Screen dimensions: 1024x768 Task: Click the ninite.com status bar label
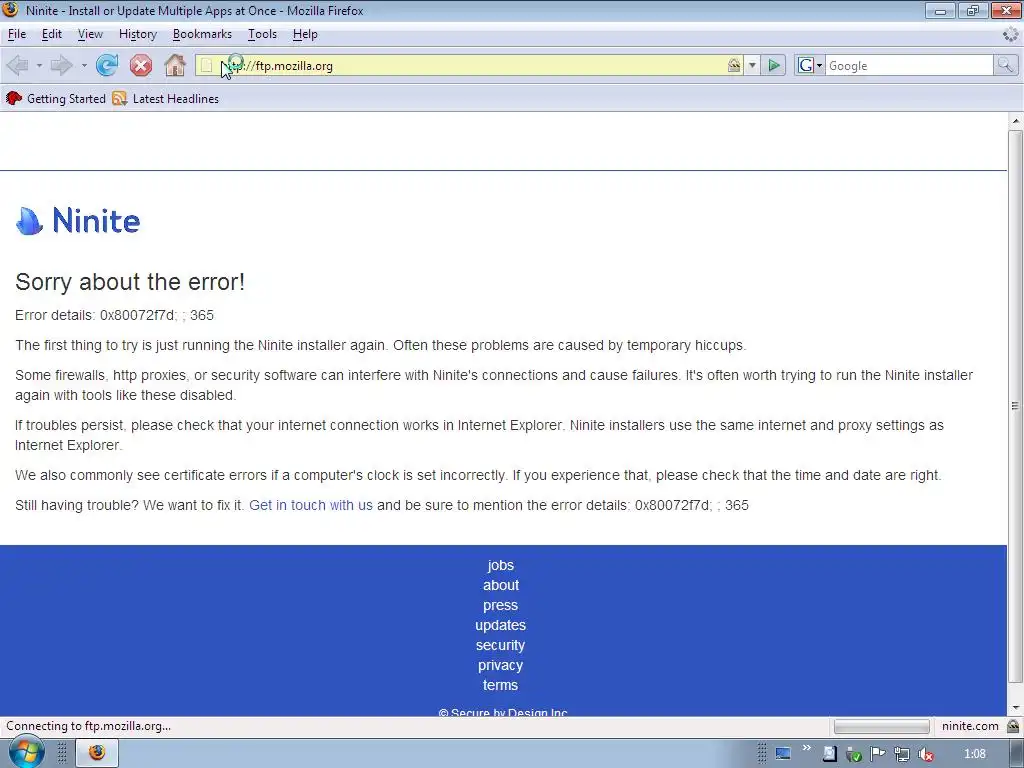point(970,726)
